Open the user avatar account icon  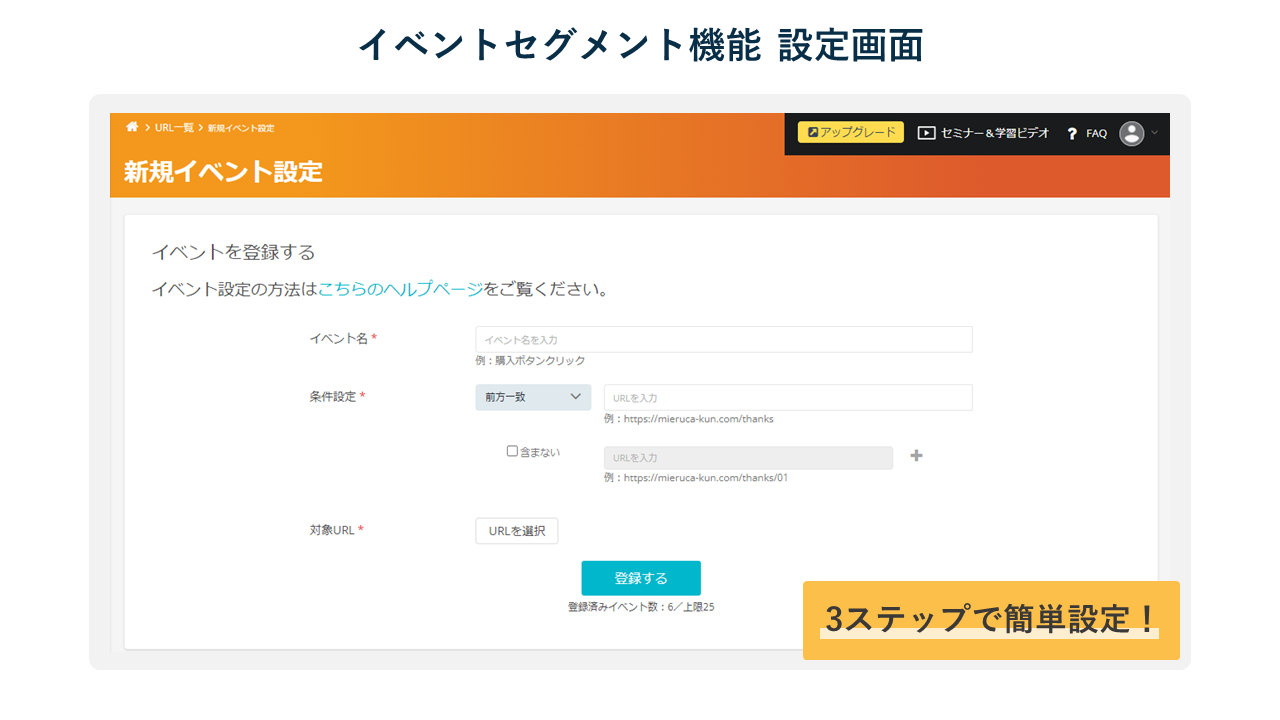click(1131, 133)
